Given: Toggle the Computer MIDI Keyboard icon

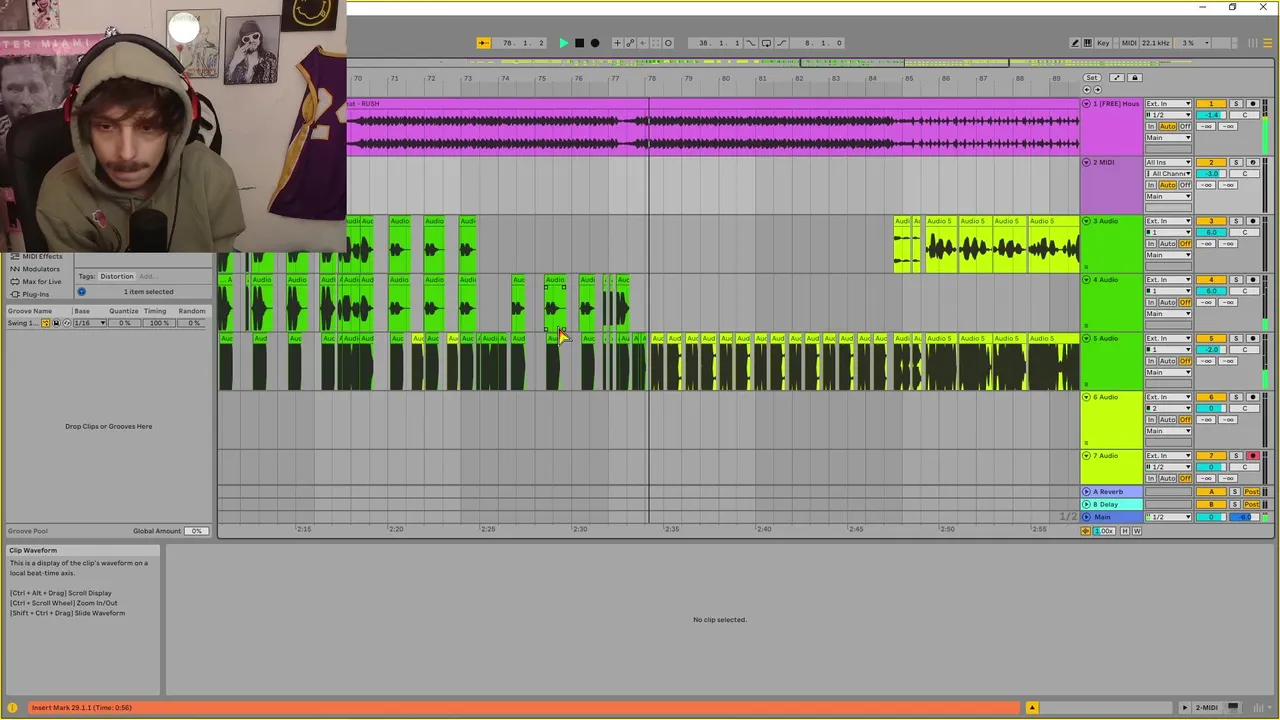Looking at the screenshot, I should [1087, 43].
